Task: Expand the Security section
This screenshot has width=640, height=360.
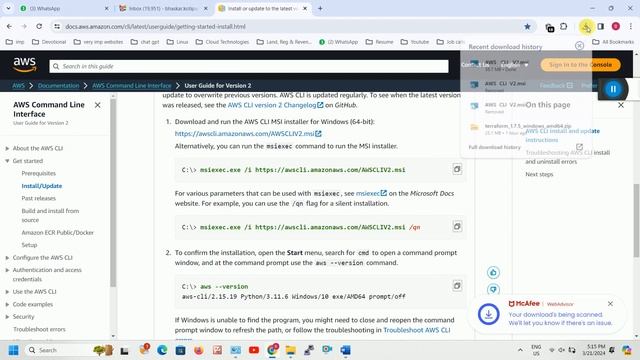Action: pos(7,317)
